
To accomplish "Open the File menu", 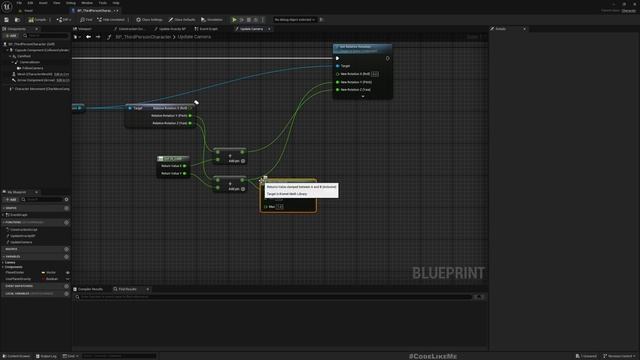I will (x=19, y=3).
